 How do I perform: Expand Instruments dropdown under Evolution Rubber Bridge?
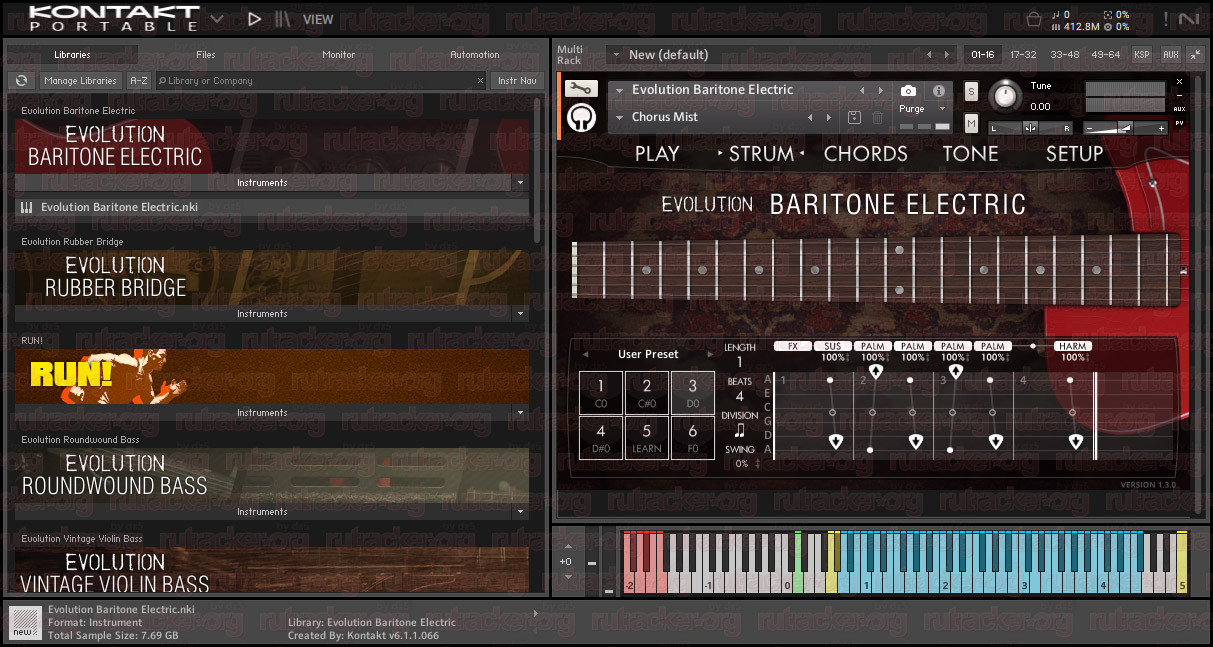coord(519,314)
